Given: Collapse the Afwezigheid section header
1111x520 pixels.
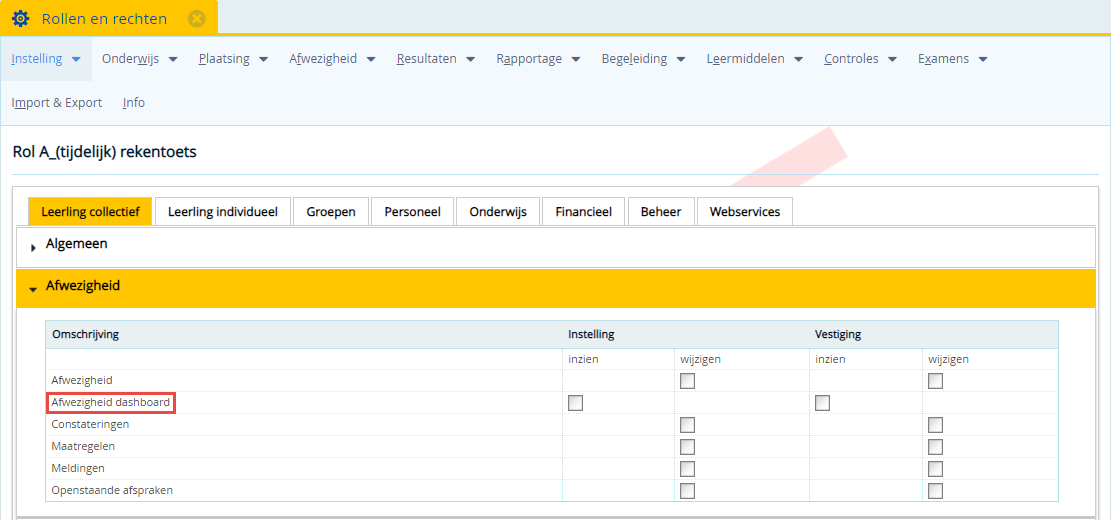Looking at the screenshot, I should [556, 288].
